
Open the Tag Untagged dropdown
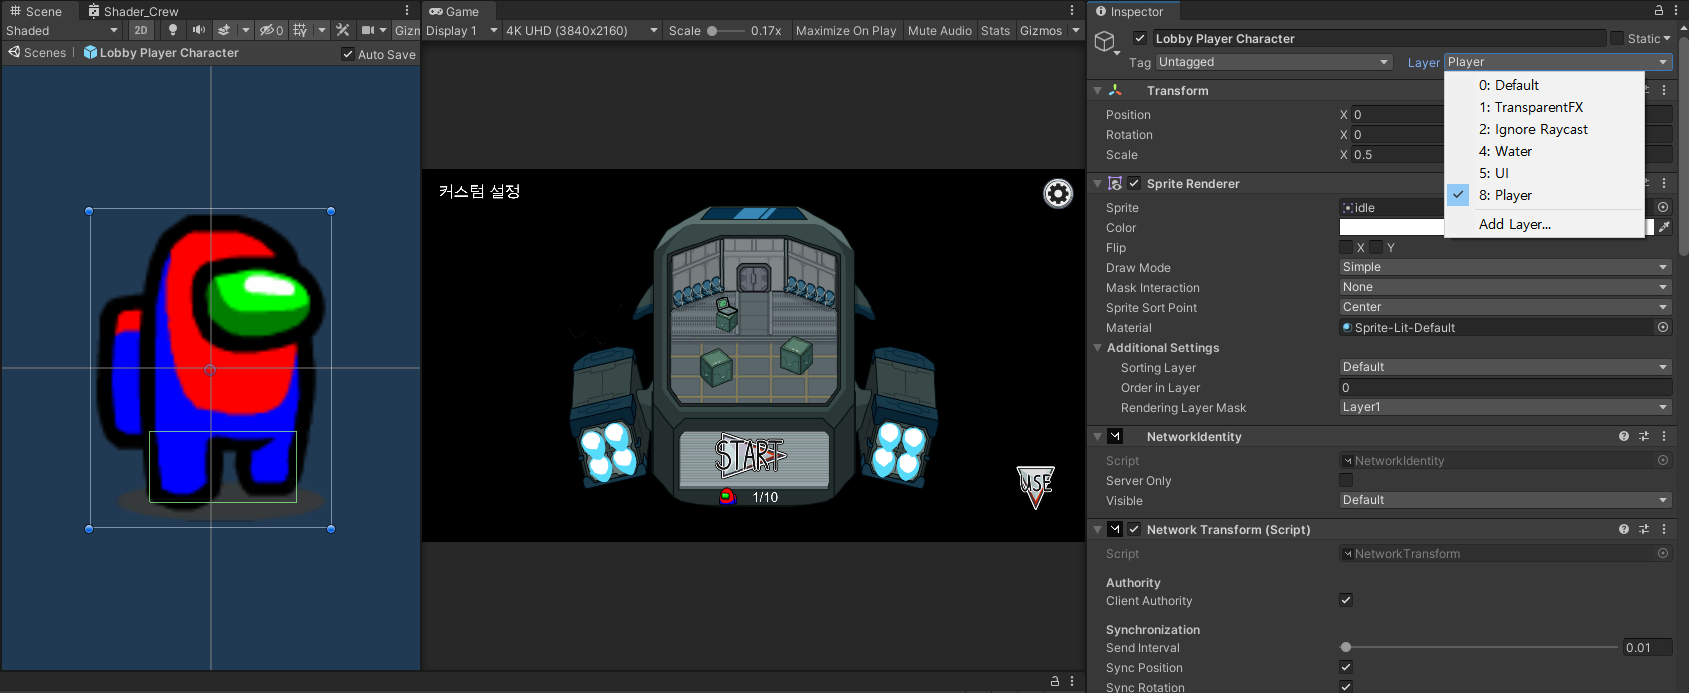pos(1274,62)
